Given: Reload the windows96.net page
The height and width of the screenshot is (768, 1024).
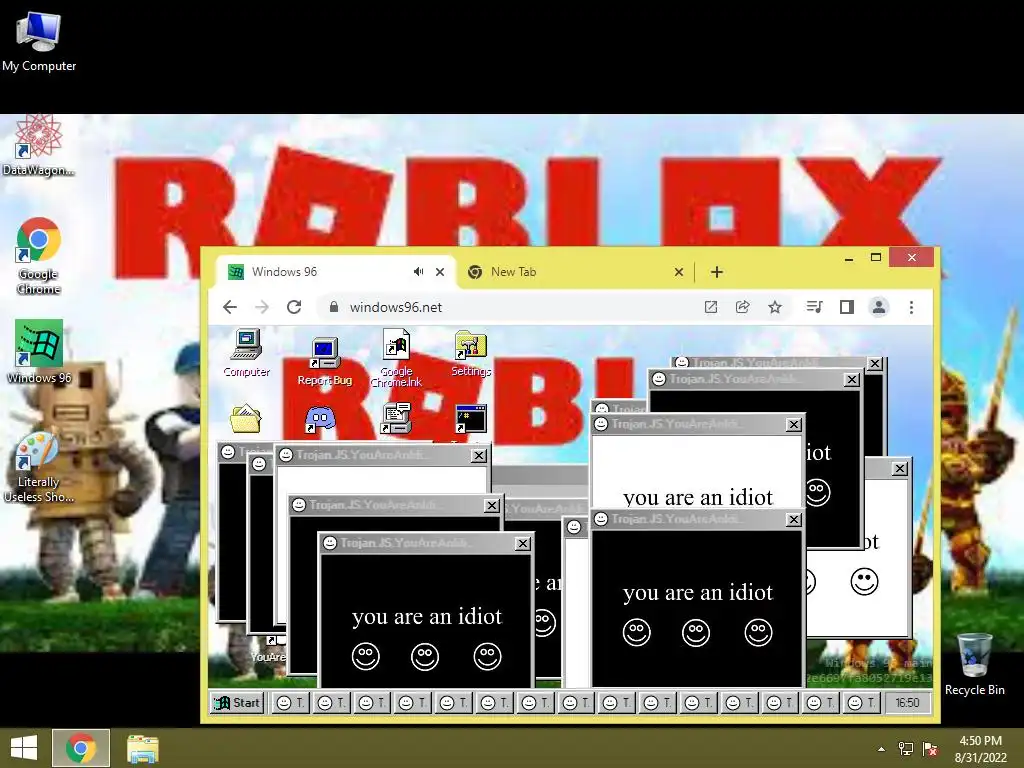Looking at the screenshot, I should [294, 307].
